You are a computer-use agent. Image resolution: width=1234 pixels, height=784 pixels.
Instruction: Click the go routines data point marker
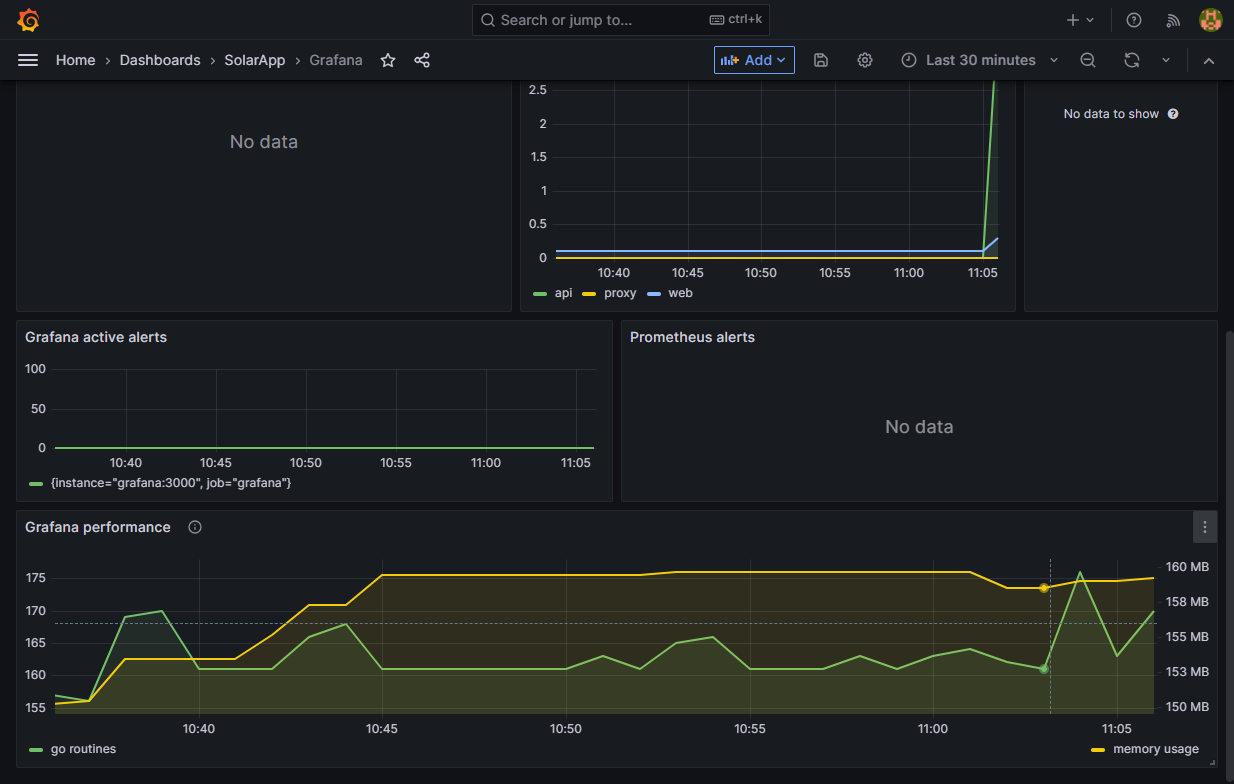pos(1044,668)
